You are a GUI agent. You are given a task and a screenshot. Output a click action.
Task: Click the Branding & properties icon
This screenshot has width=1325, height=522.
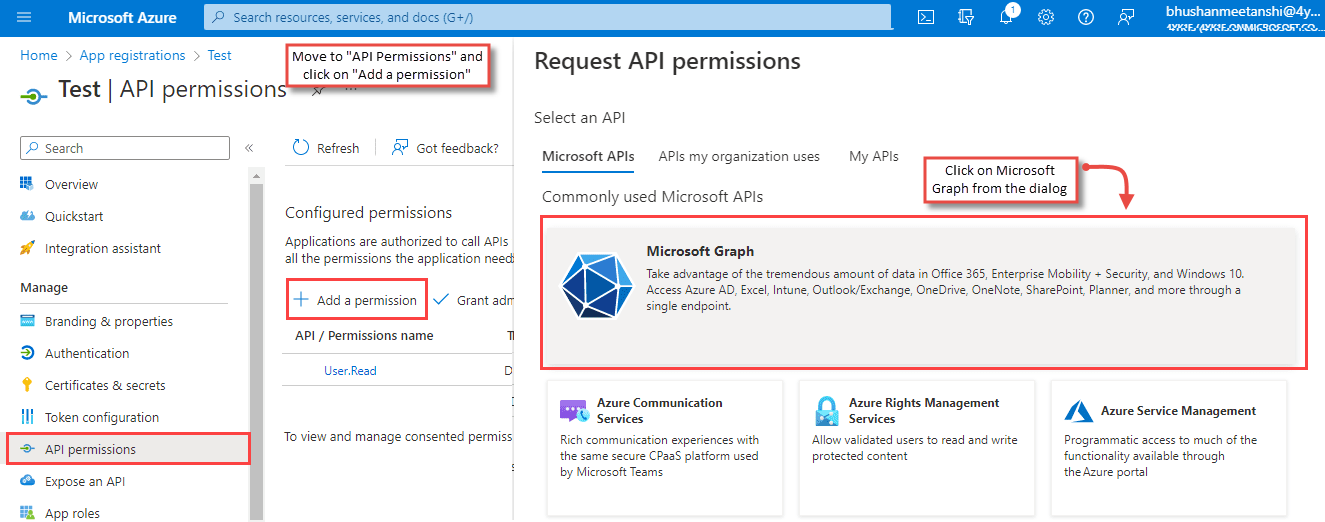point(27,321)
